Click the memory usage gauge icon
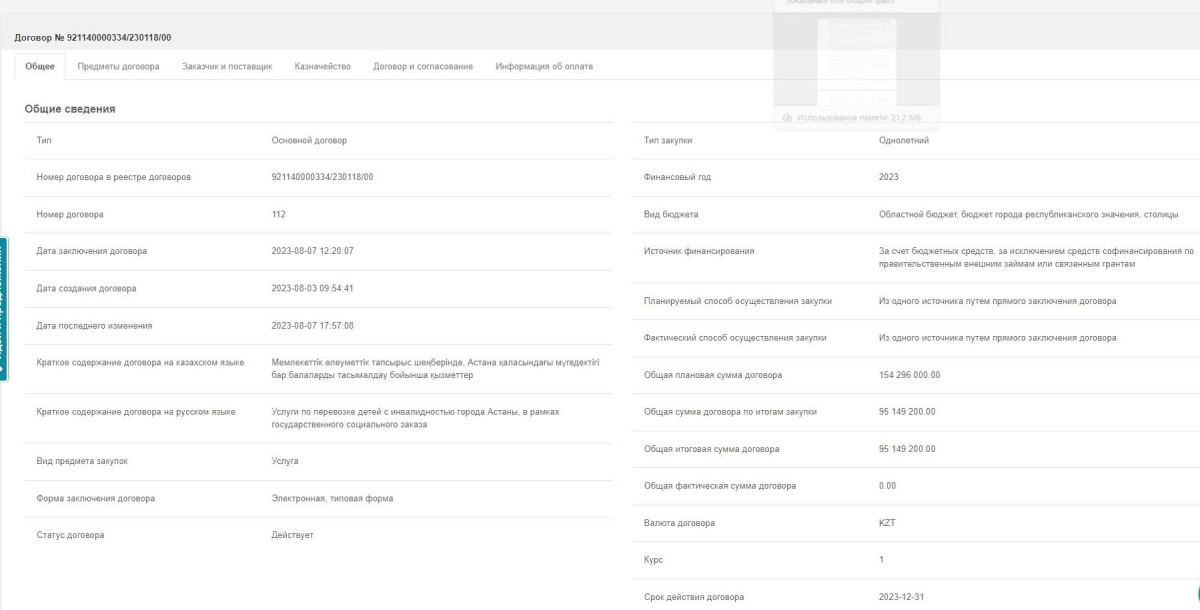Screen dimensions: 1200x610 [x=787, y=118]
